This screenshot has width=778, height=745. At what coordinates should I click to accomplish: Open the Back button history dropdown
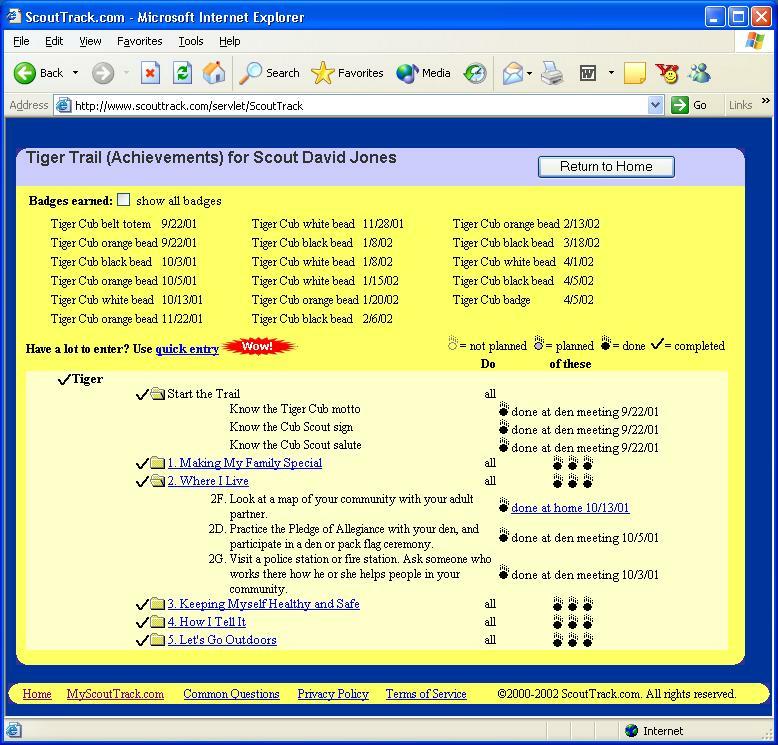(x=75, y=73)
